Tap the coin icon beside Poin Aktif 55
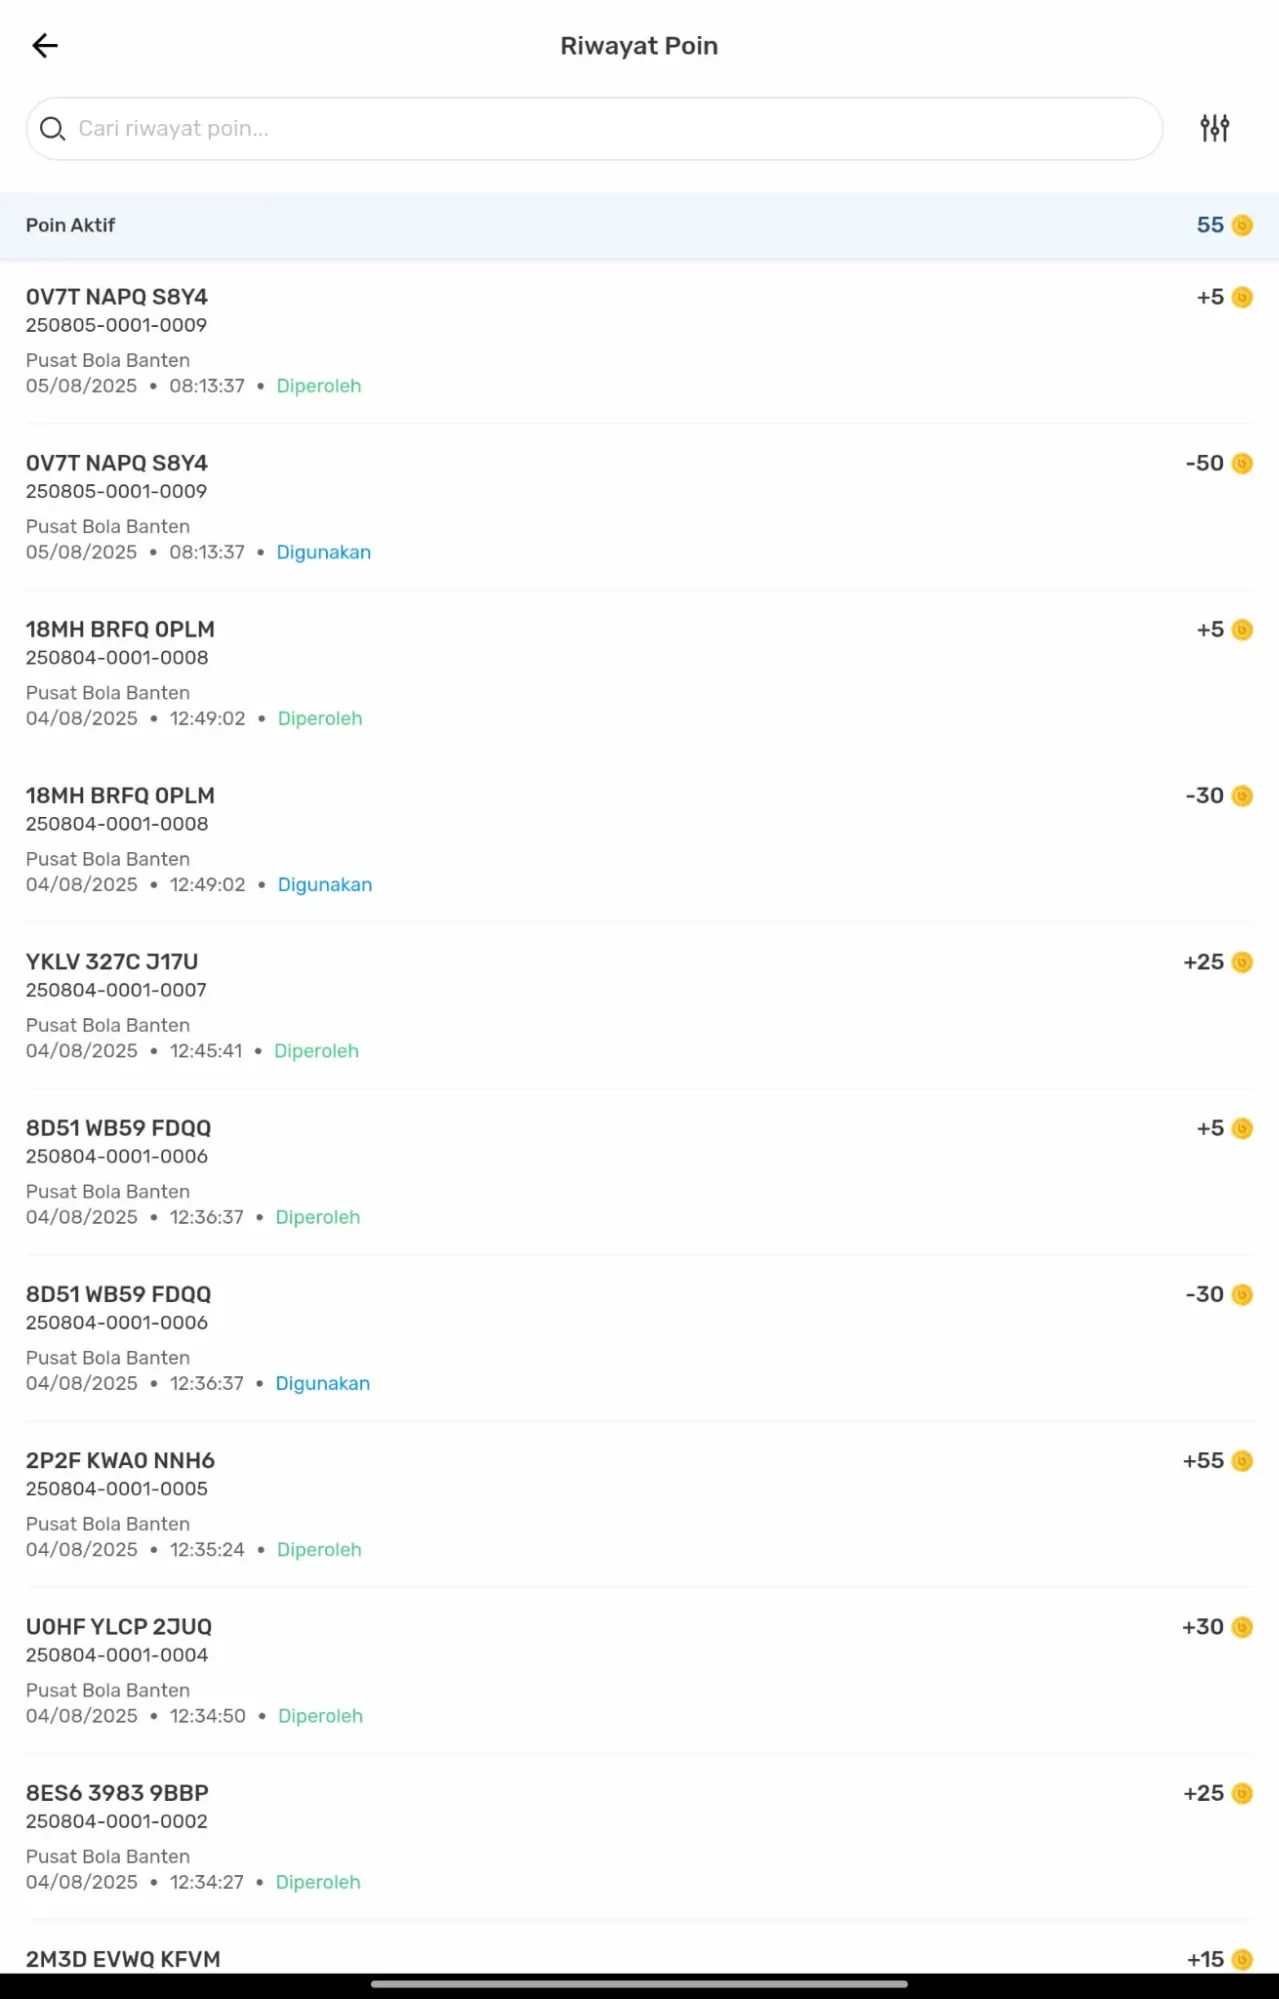The width and height of the screenshot is (1279, 1999). (x=1242, y=226)
